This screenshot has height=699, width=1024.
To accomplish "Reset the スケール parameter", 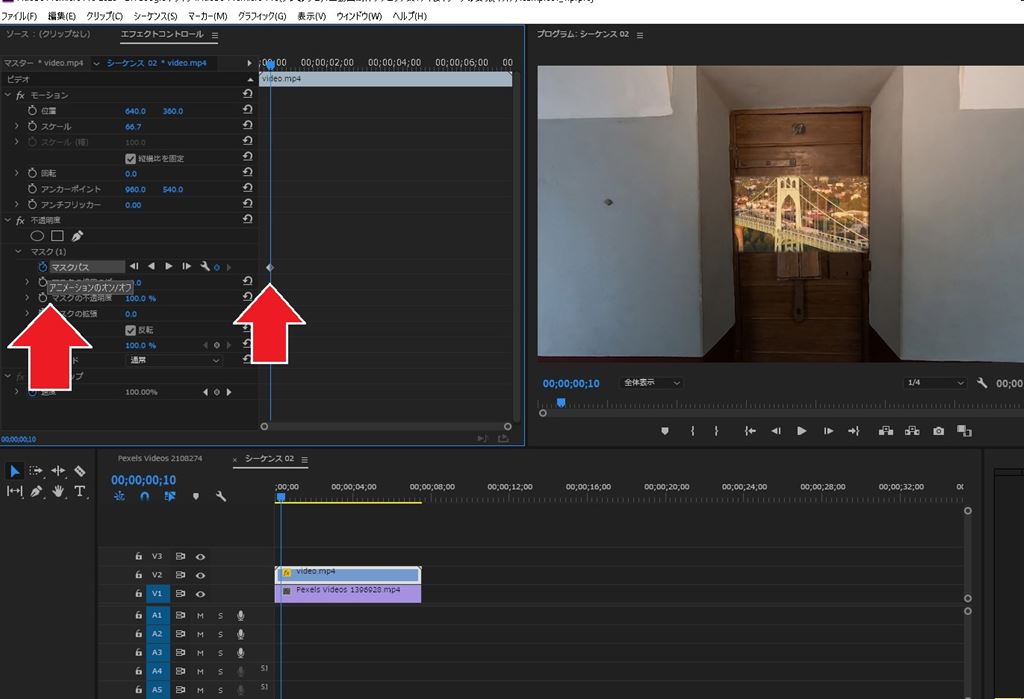I will pos(247,127).
